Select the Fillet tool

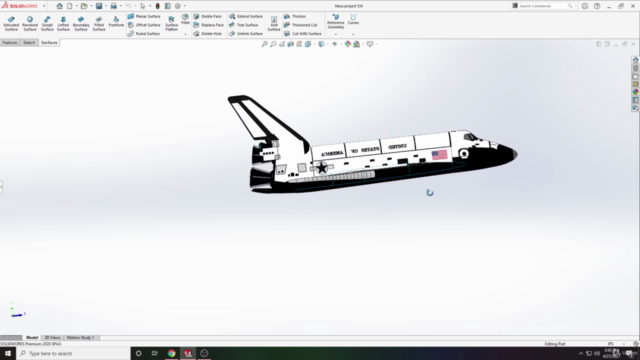(185, 19)
